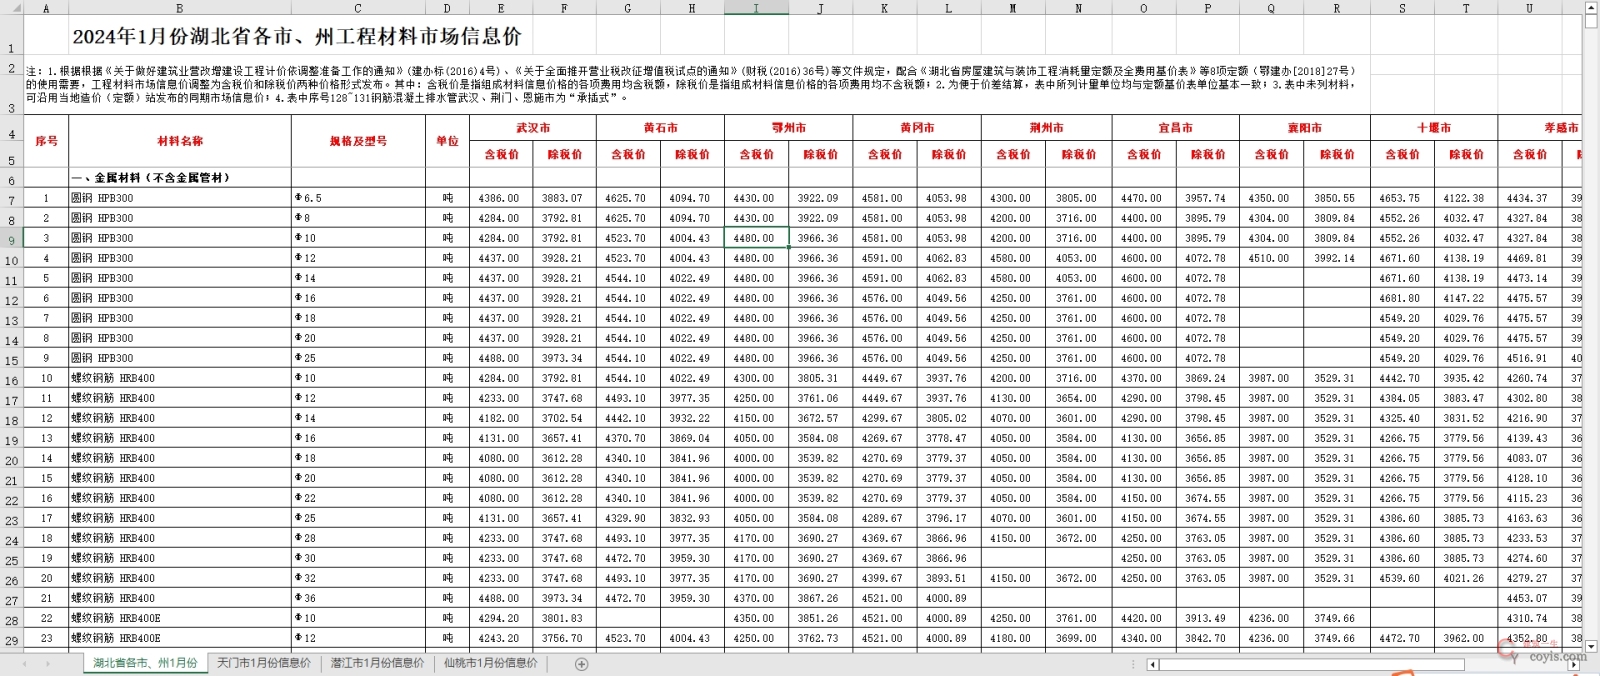Click the Φ6.5 specification cell

point(358,198)
